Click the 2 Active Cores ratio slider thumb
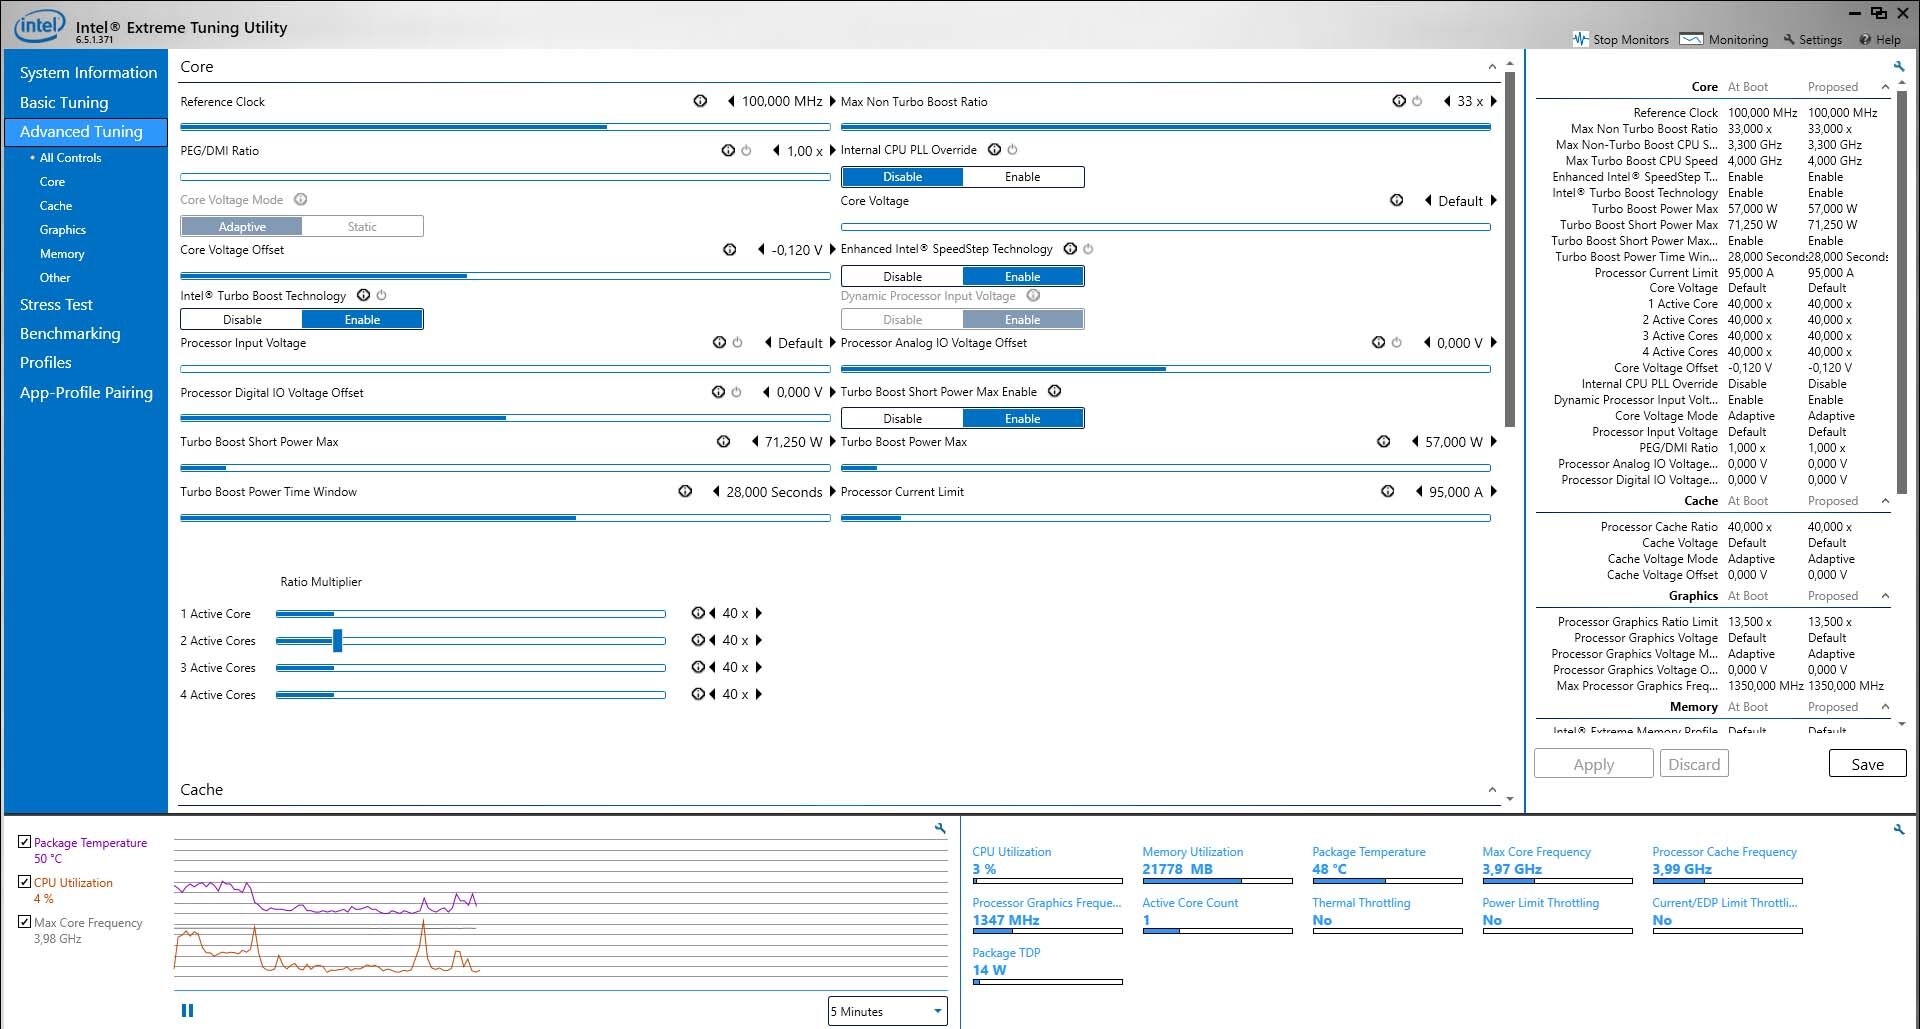1920x1029 pixels. pyautogui.click(x=338, y=640)
